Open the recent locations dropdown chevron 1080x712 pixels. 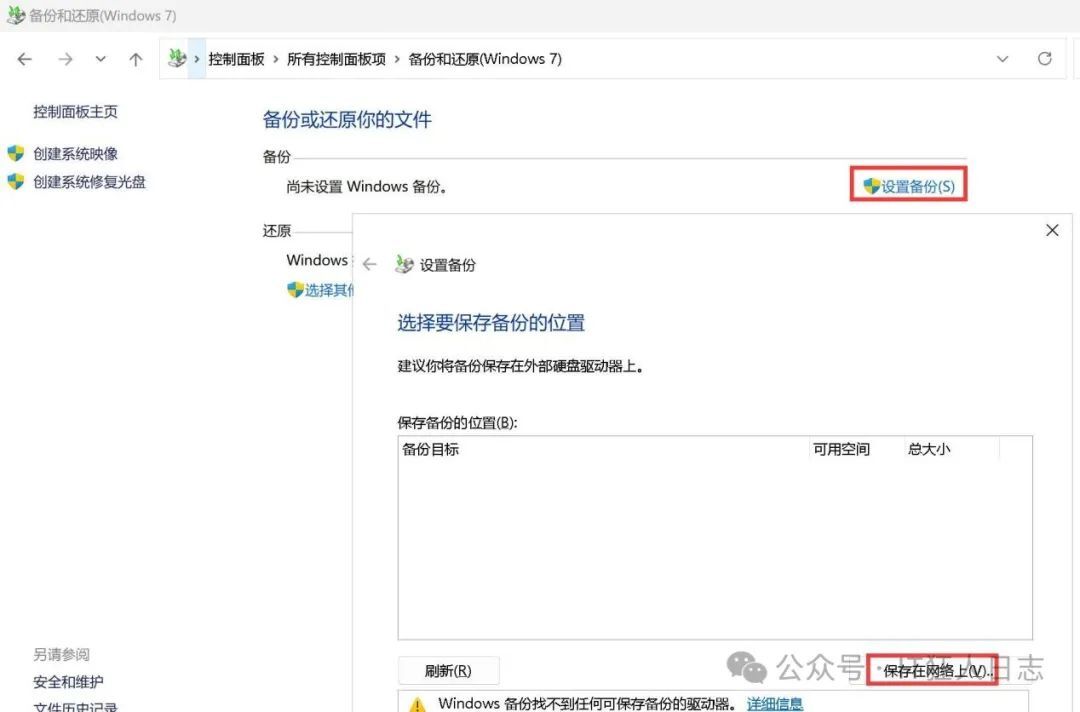pyautogui.click(x=101, y=59)
